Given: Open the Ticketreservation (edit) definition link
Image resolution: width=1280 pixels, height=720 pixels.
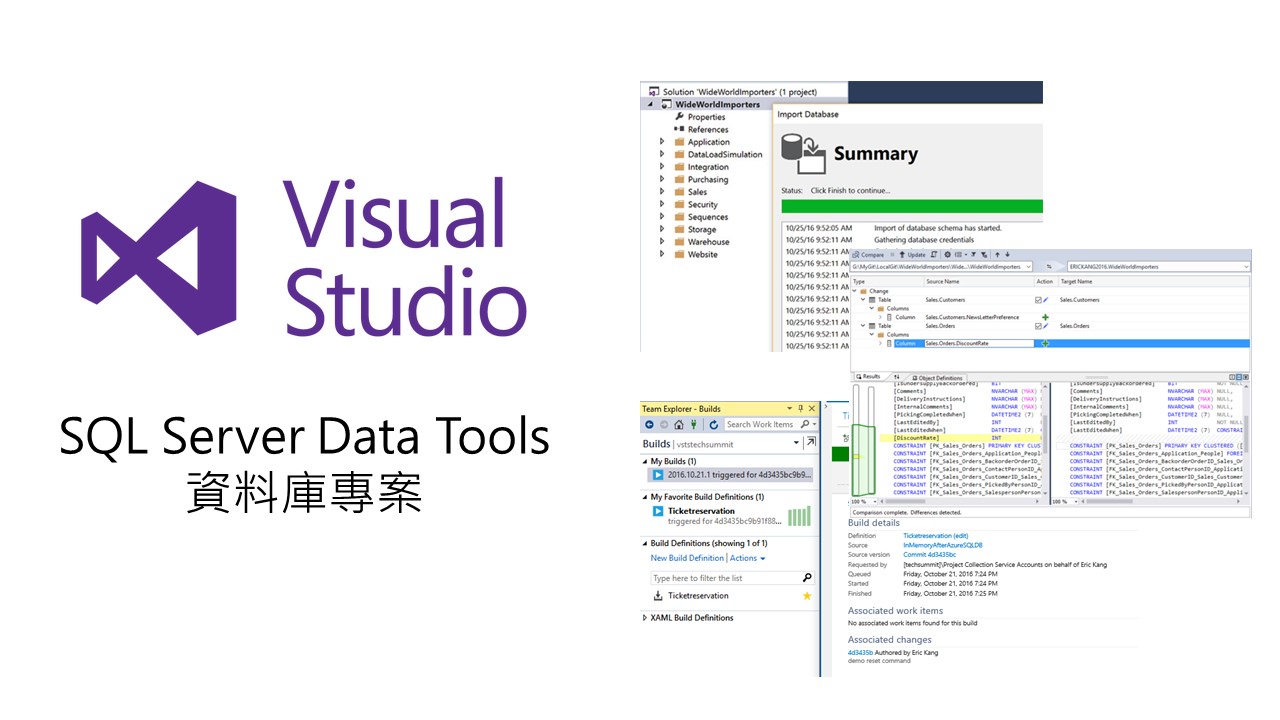Looking at the screenshot, I should (x=935, y=536).
